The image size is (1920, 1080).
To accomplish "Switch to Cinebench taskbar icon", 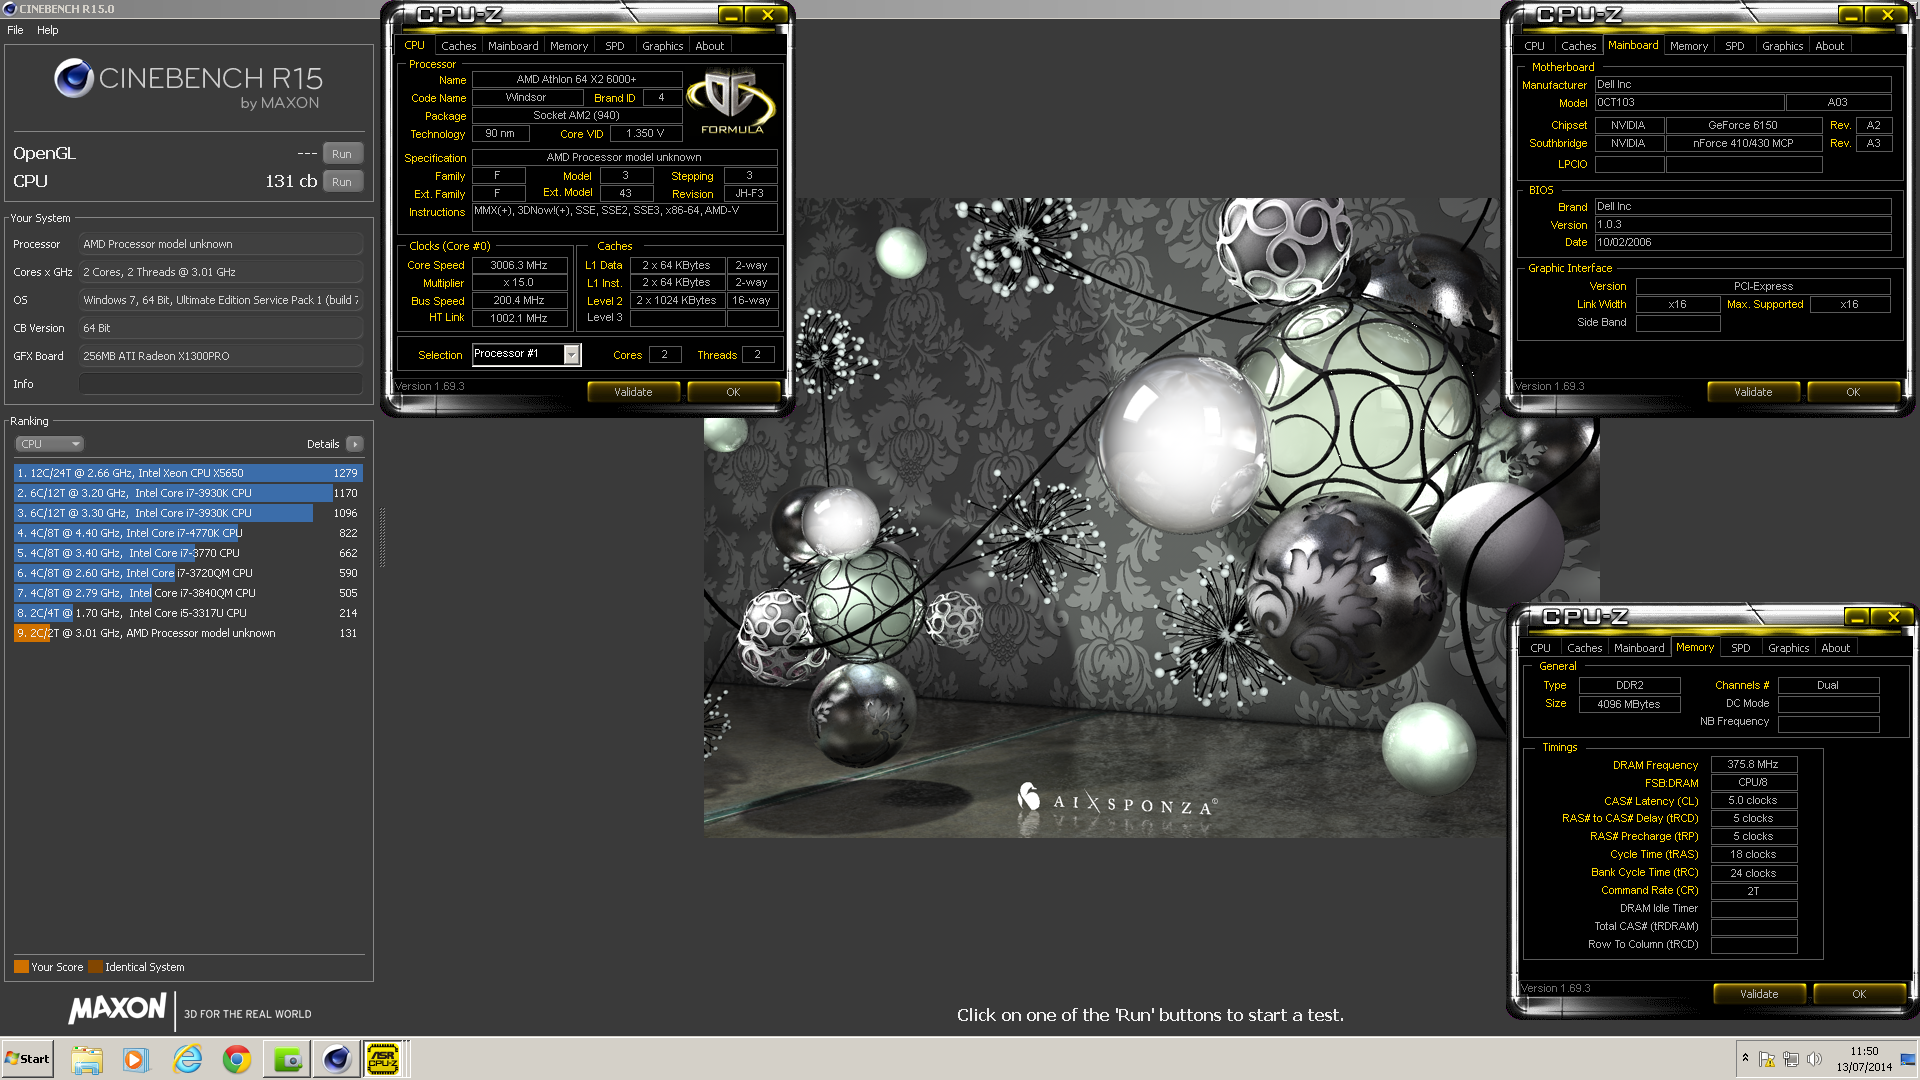I will [x=337, y=1059].
